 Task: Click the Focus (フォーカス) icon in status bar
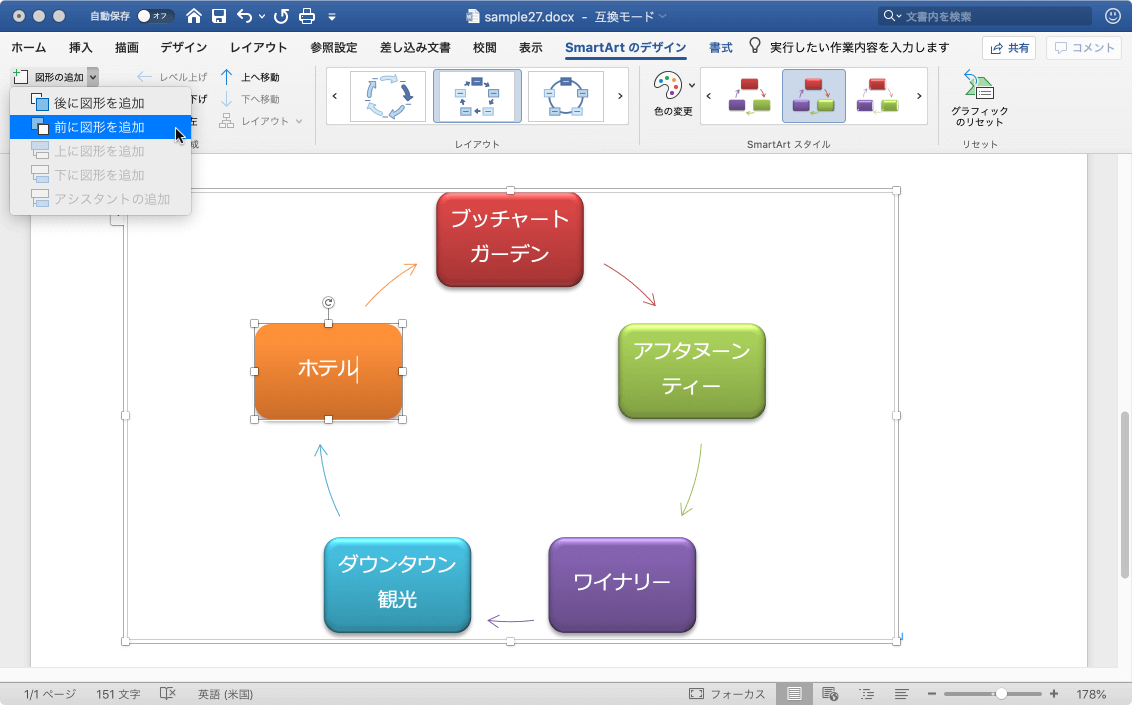(696, 693)
